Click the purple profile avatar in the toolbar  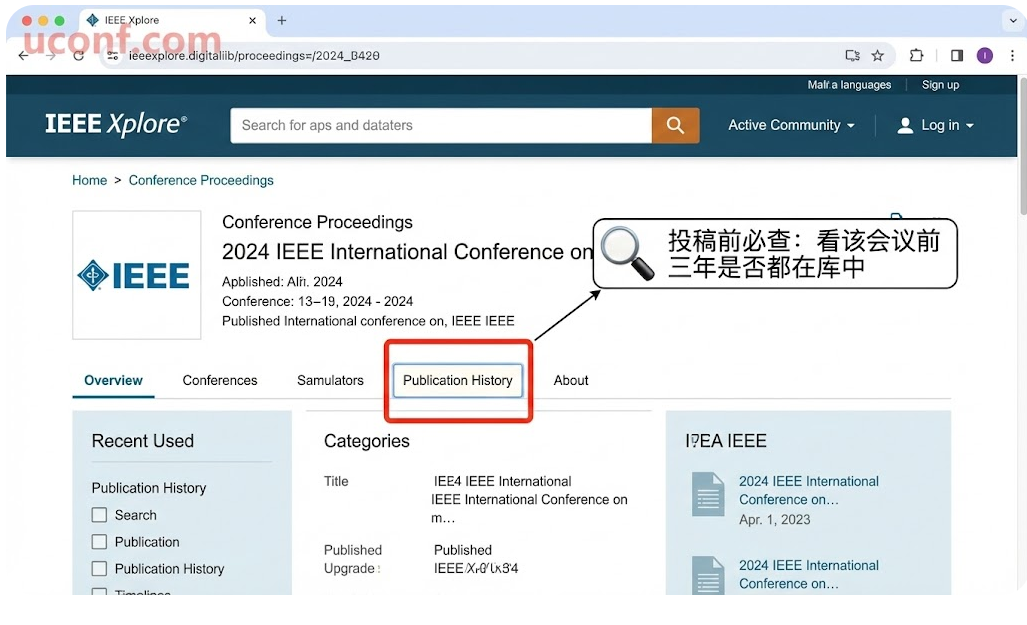click(985, 56)
